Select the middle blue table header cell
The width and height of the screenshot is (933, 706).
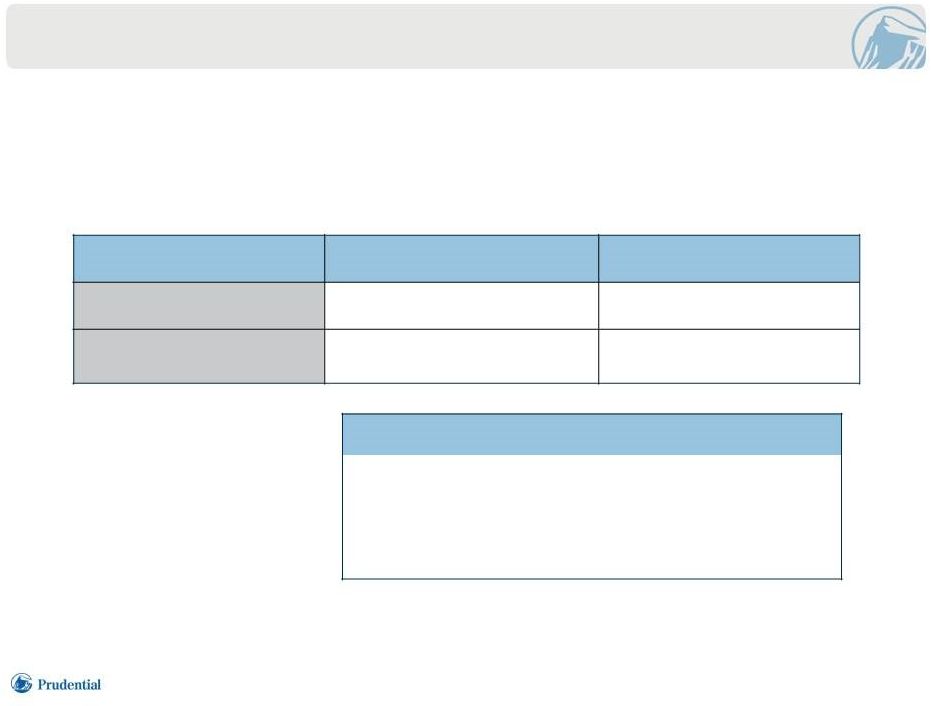[461, 259]
